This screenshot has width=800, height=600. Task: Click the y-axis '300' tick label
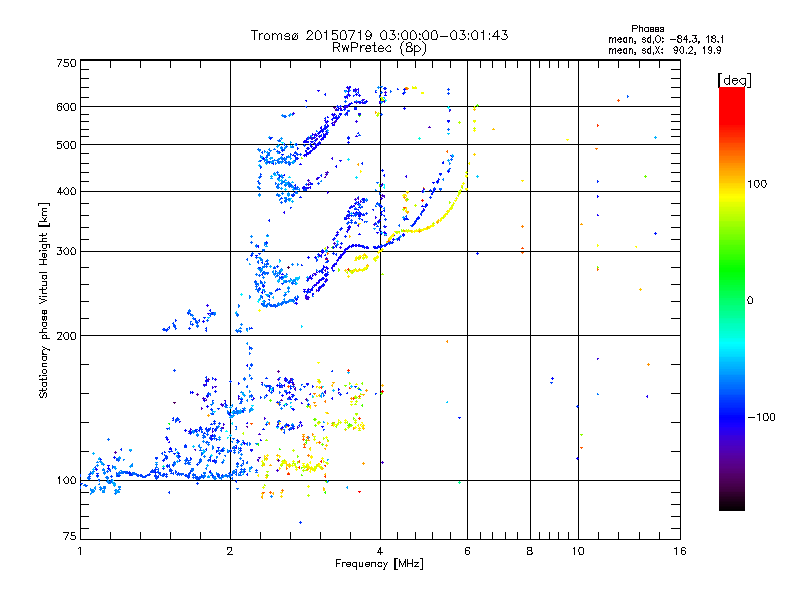click(x=66, y=251)
